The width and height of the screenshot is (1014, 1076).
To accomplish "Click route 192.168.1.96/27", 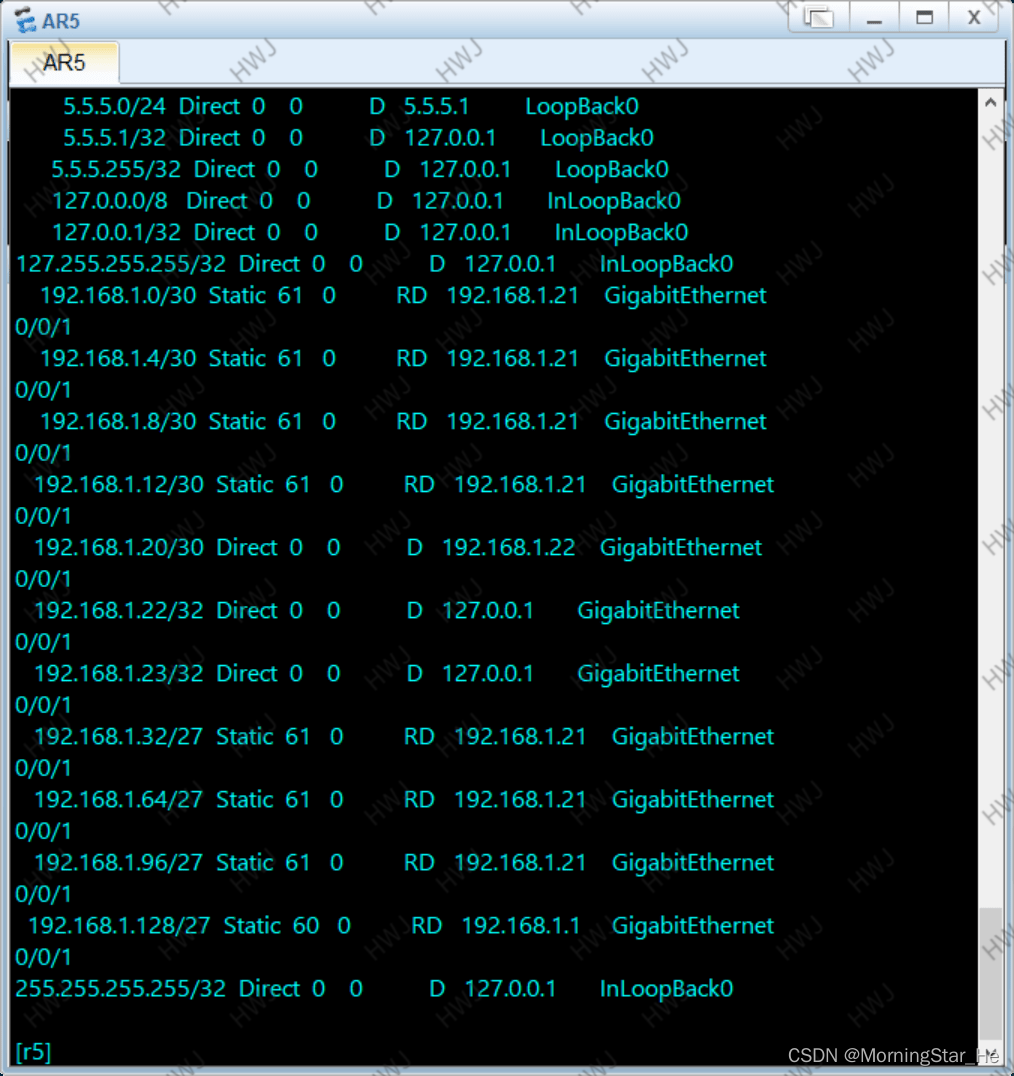I will (x=119, y=863).
